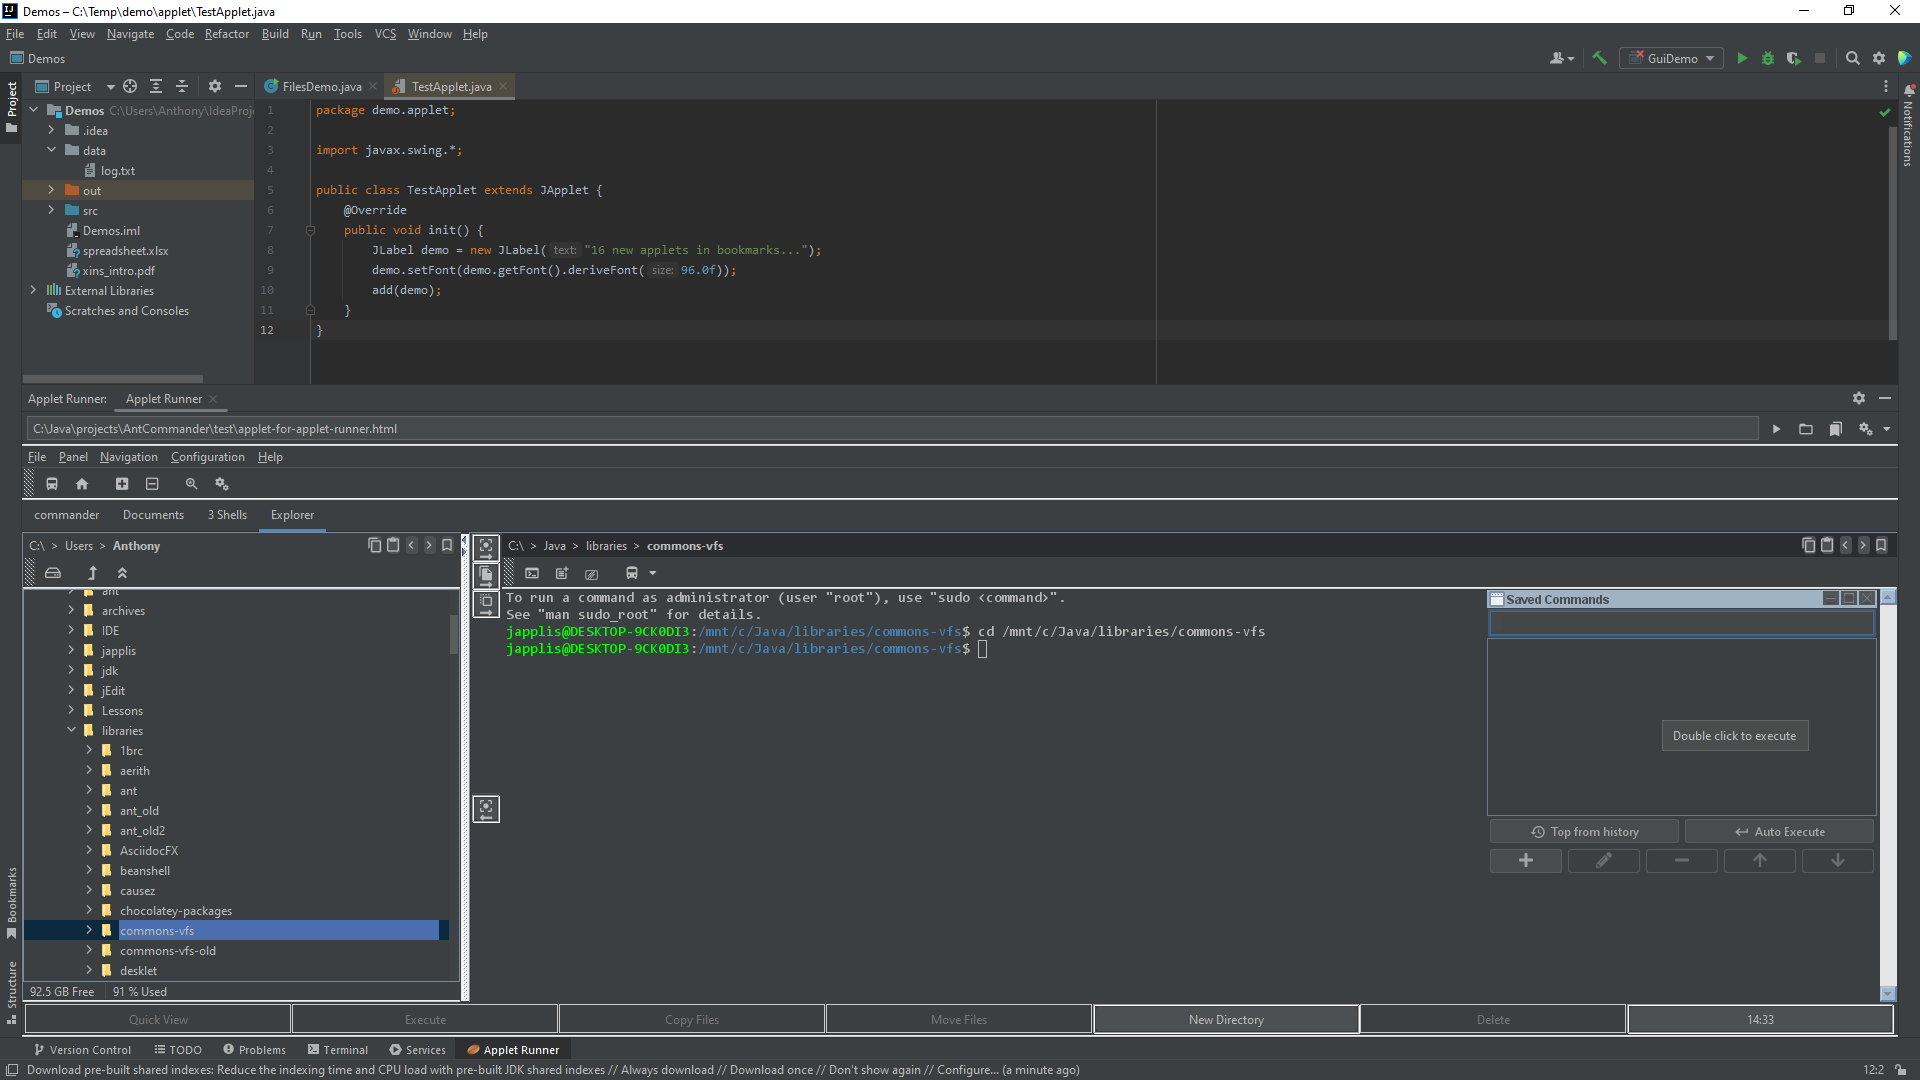Screen dimensions: 1920x1080
Task: Click the Terminal tool window button
Action: [x=337, y=1050]
